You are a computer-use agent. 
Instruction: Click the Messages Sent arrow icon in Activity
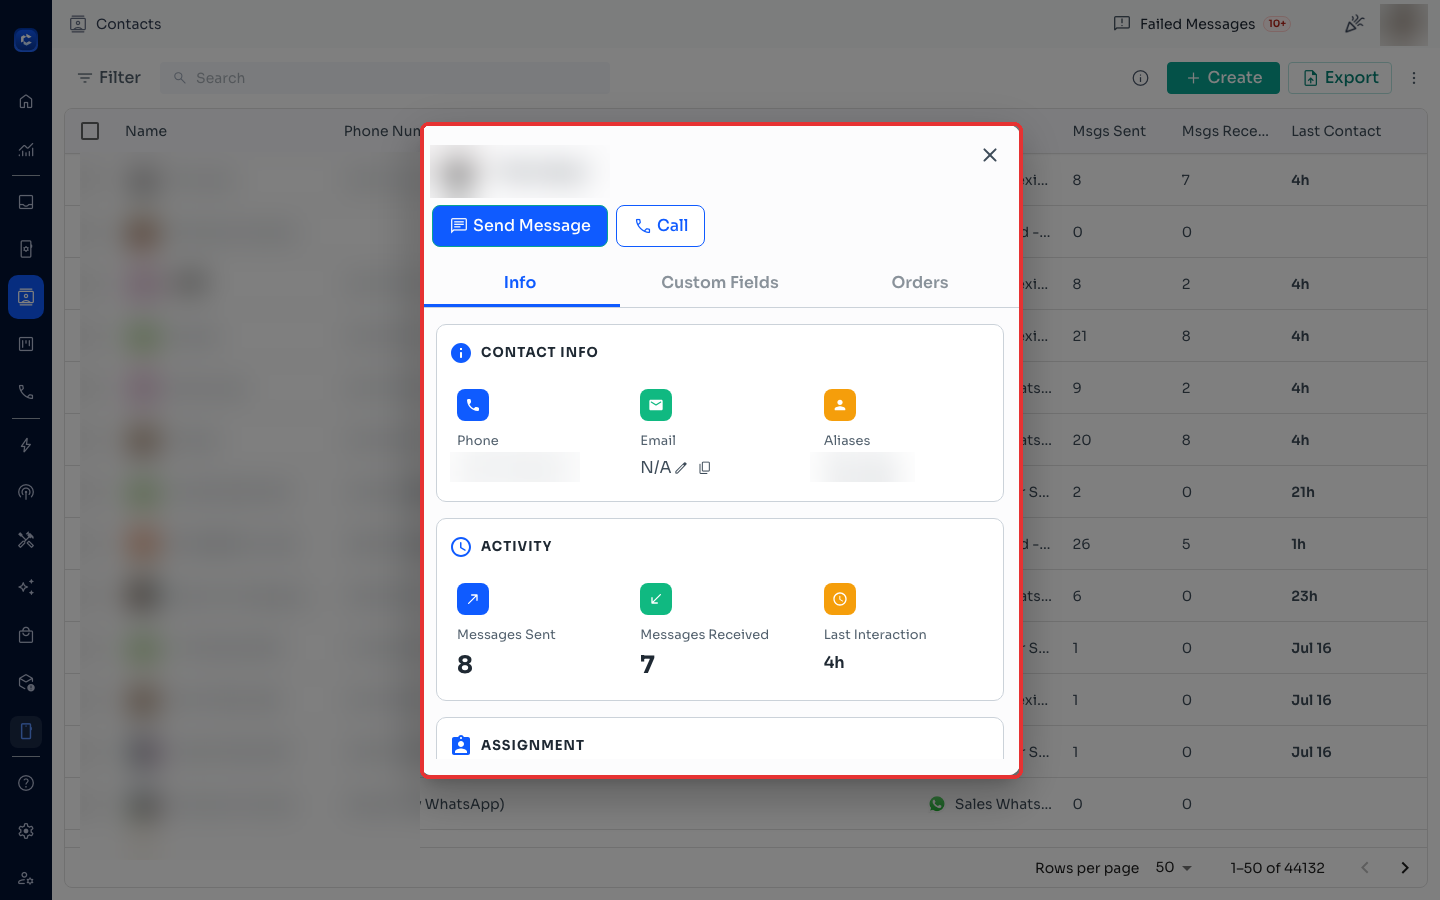click(x=473, y=599)
